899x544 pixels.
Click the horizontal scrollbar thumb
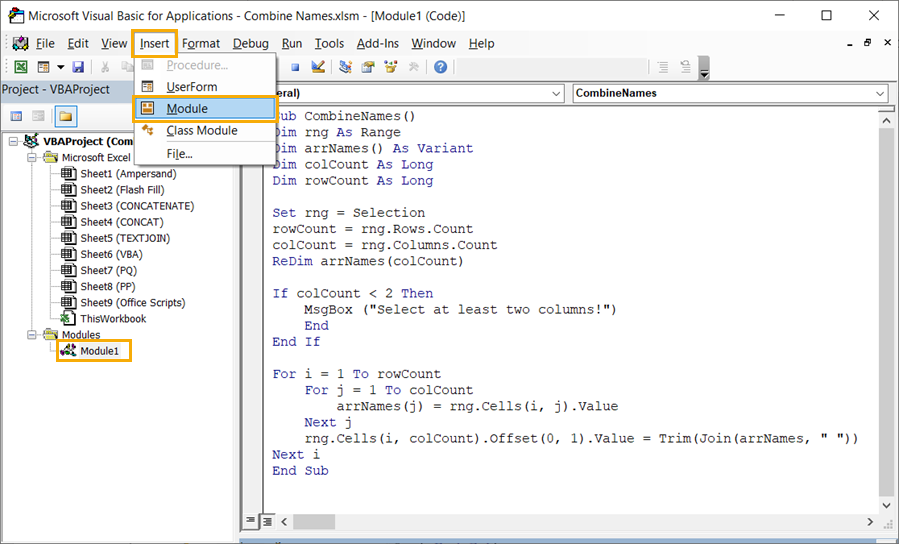314,521
